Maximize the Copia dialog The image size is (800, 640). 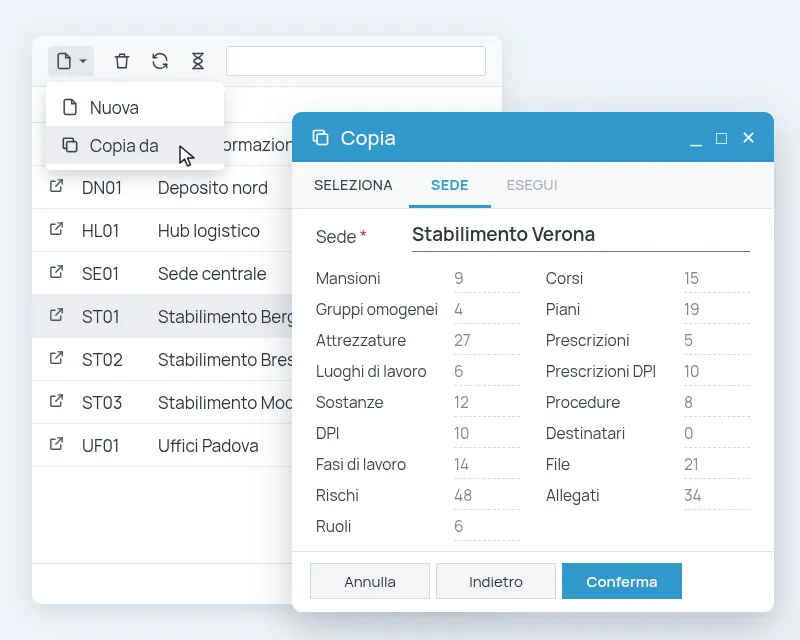pyautogui.click(x=721, y=138)
